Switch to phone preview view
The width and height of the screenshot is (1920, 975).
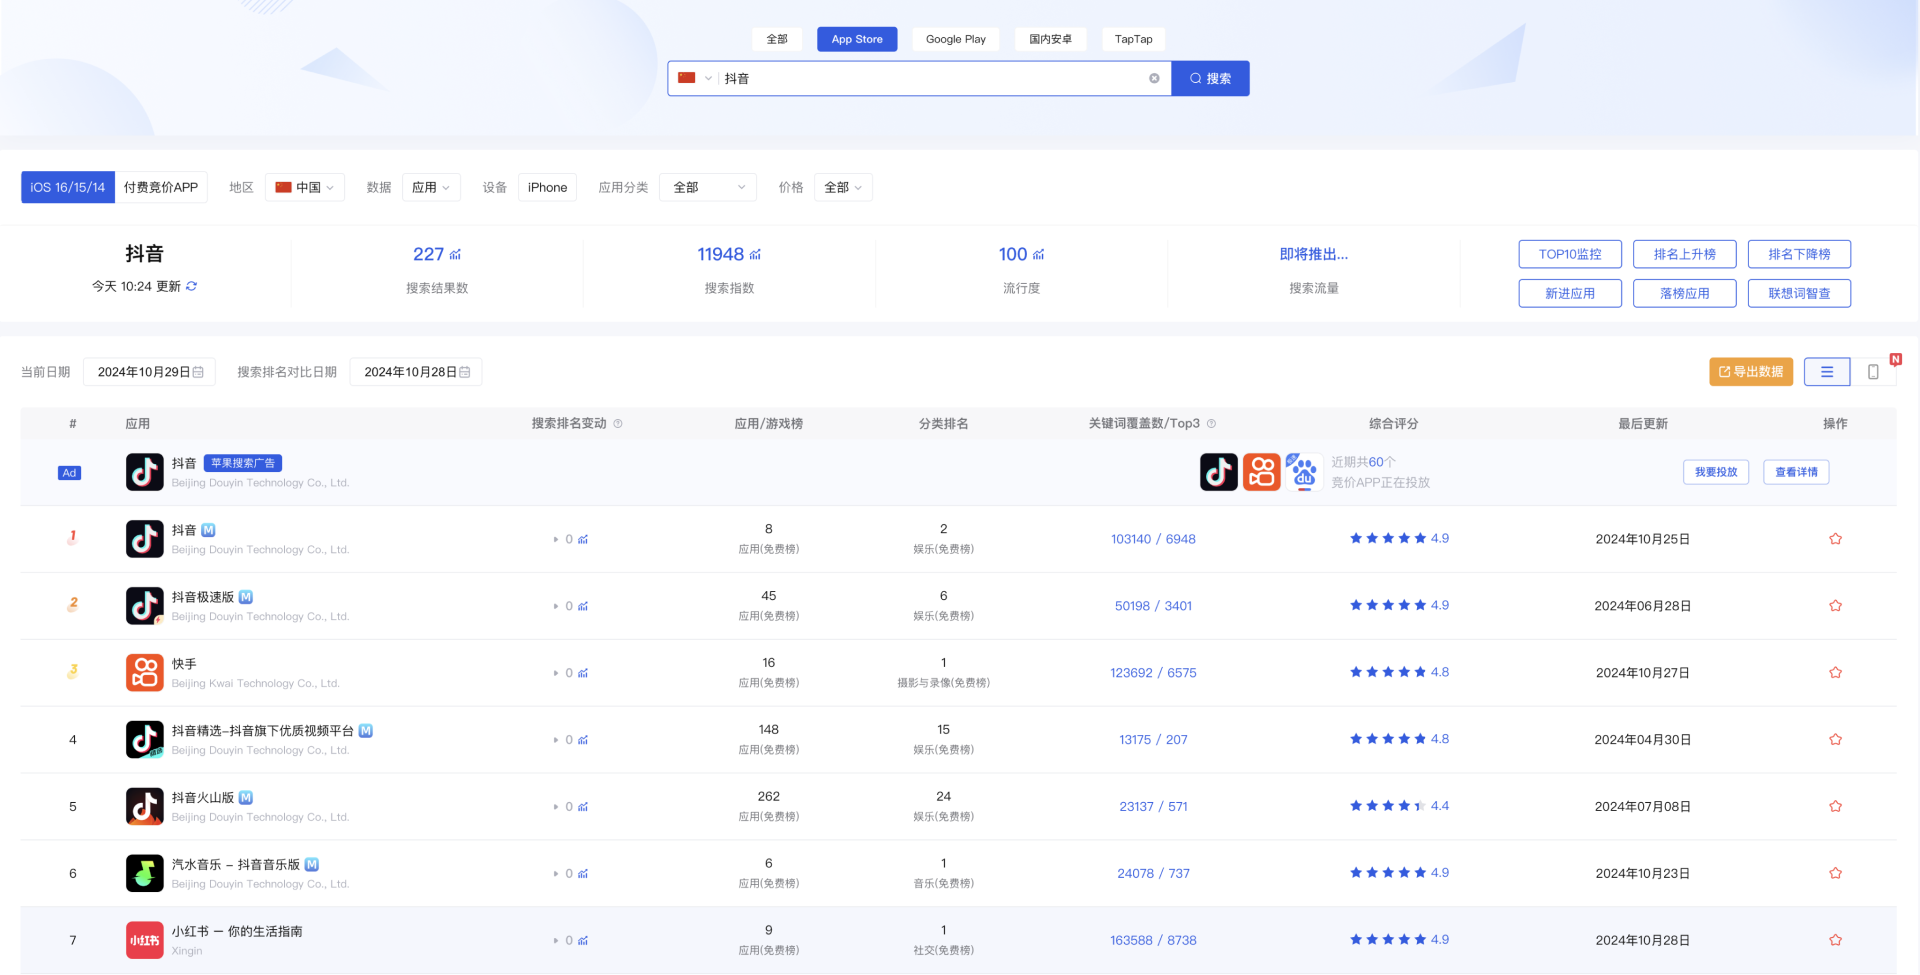[1873, 372]
